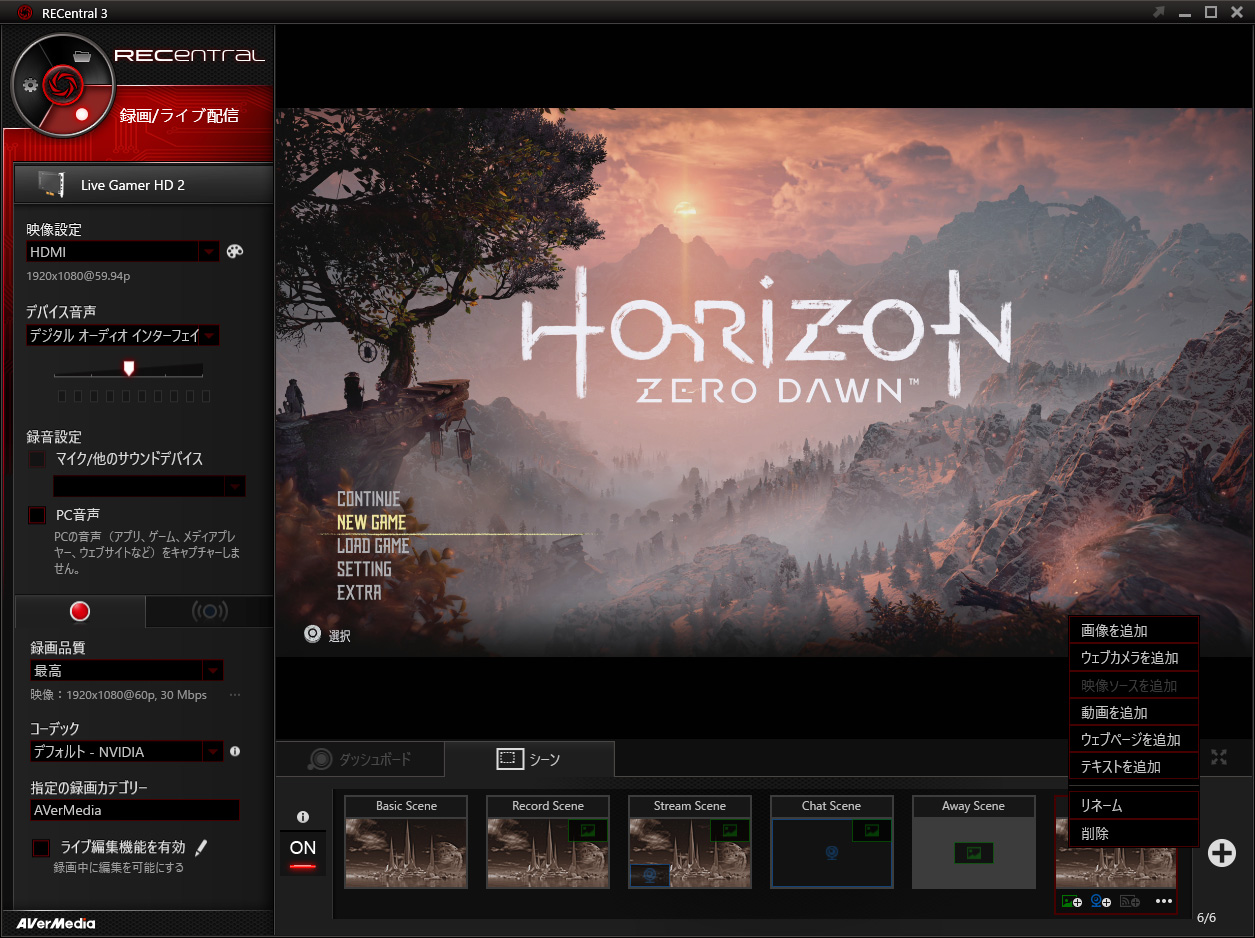Image resolution: width=1255 pixels, height=938 pixels.
Task: Click the 6/6 scene count text
Action: [x=1206, y=917]
